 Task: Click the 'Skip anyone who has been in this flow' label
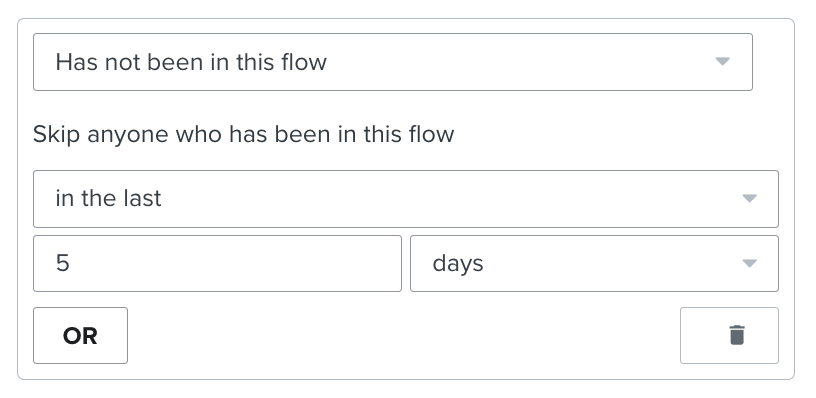coord(244,134)
